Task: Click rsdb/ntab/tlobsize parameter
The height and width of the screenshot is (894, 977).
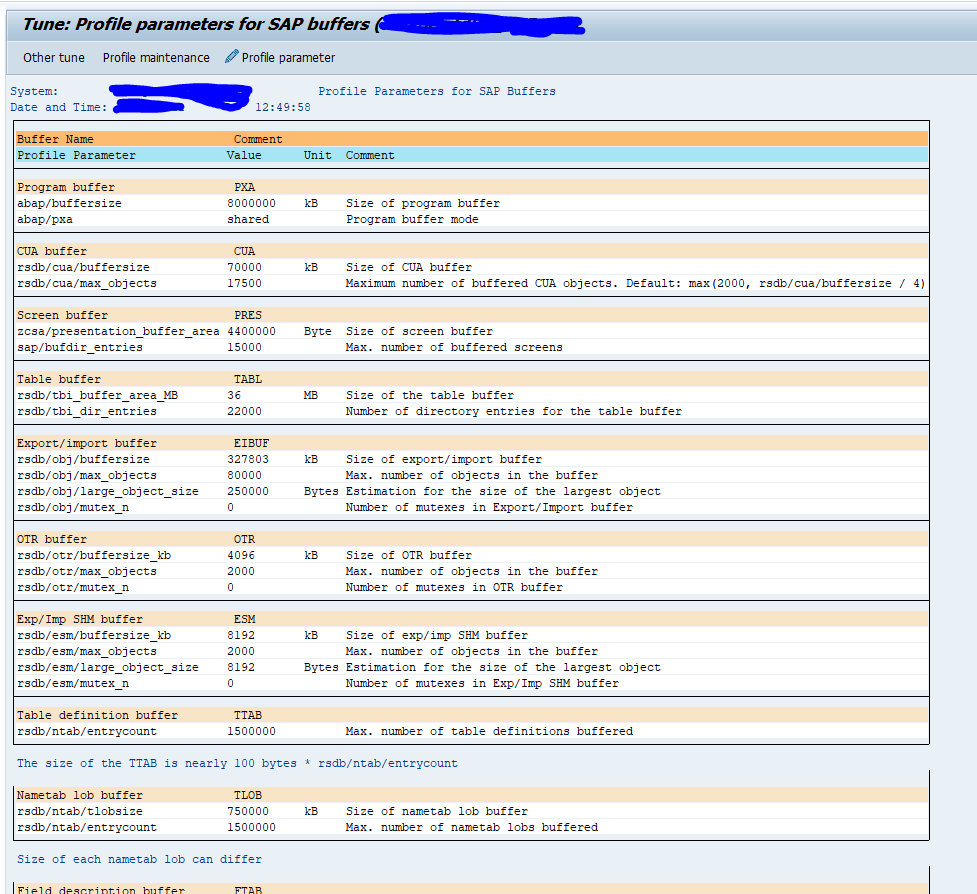Action: click(x=80, y=811)
